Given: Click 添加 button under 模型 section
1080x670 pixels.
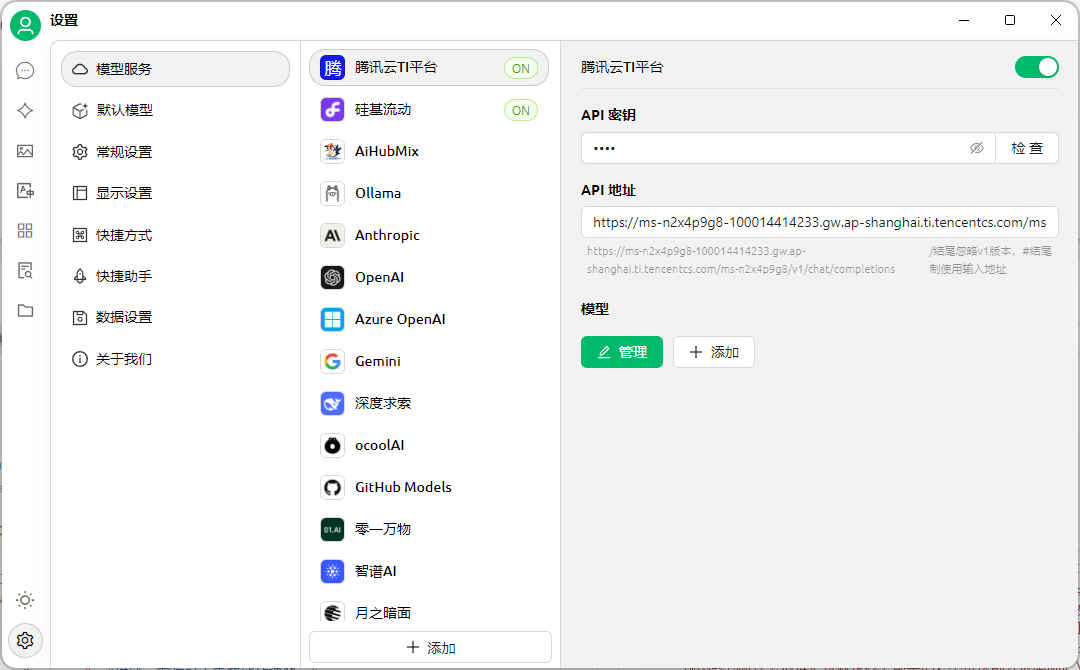Looking at the screenshot, I should (x=714, y=352).
